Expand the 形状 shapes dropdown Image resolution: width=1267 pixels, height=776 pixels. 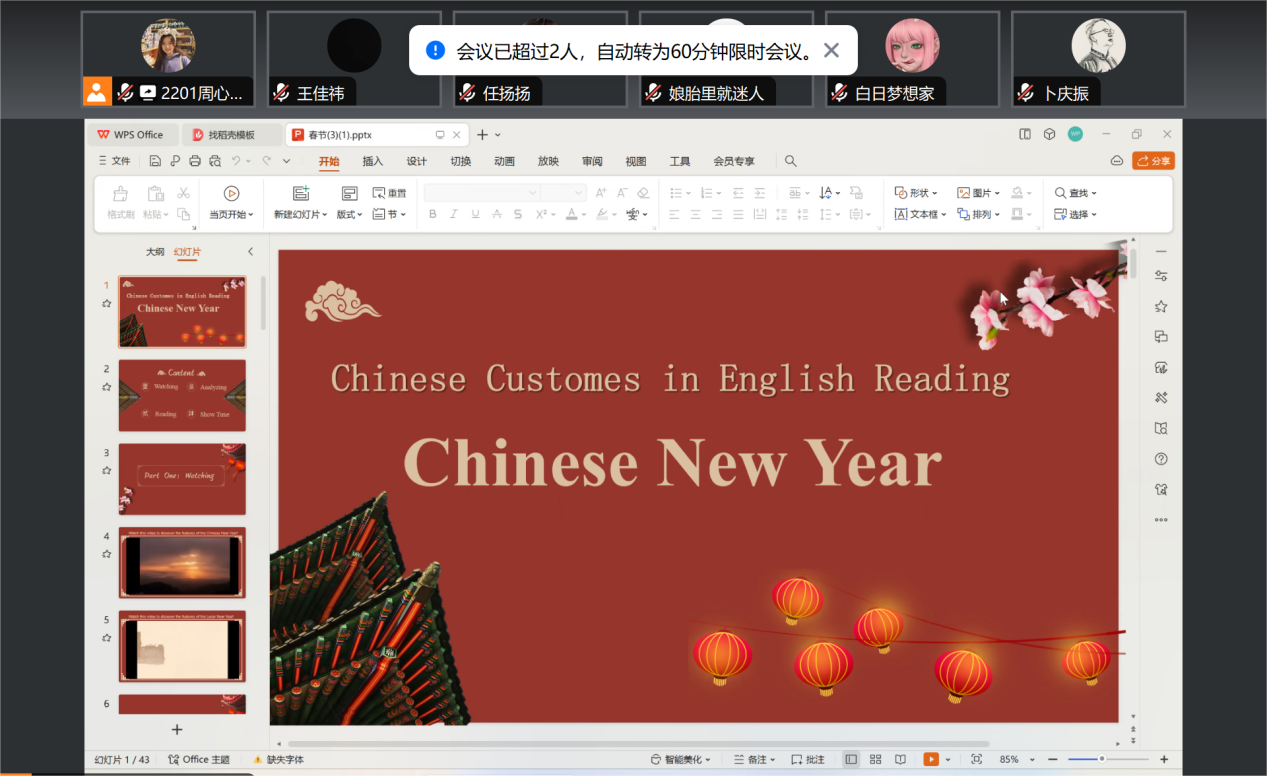[916, 193]
